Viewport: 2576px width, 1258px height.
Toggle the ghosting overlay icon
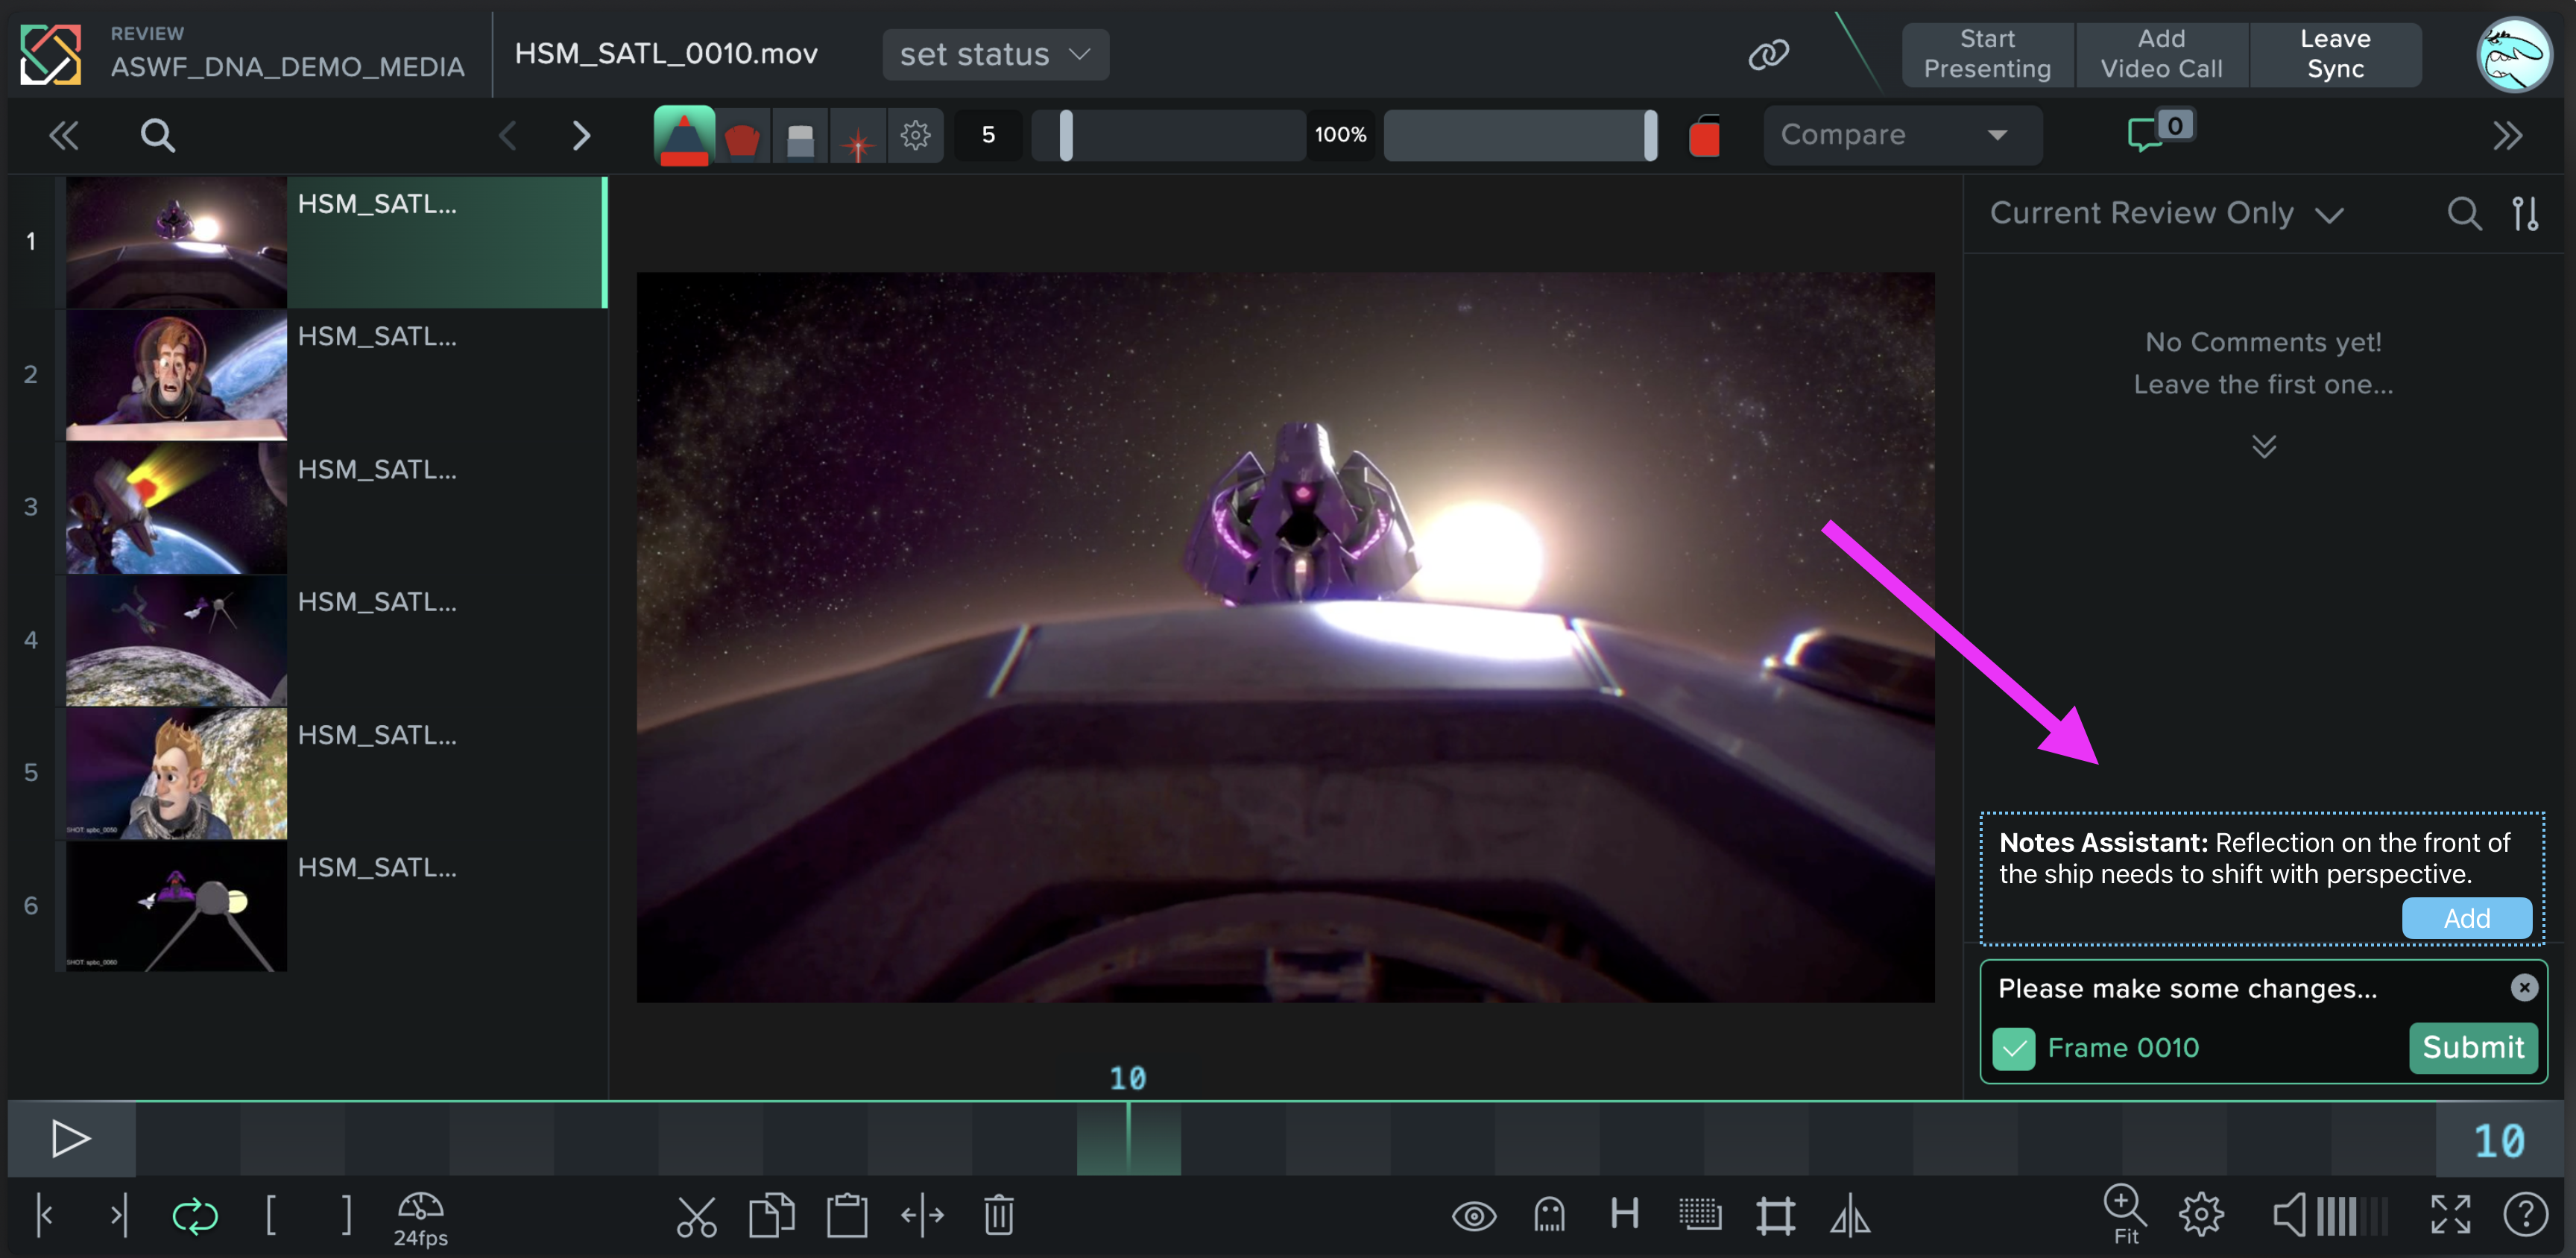[x=1549, y=1216]
